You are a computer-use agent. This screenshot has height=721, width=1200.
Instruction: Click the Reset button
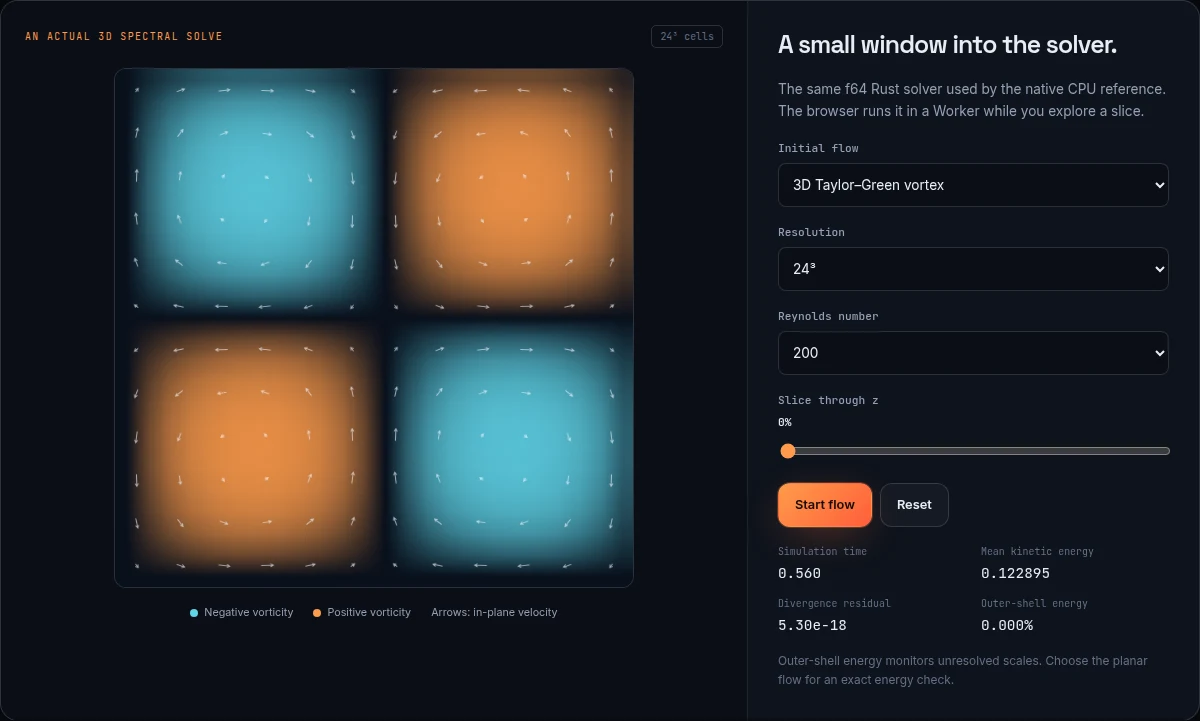click(914, 505)
